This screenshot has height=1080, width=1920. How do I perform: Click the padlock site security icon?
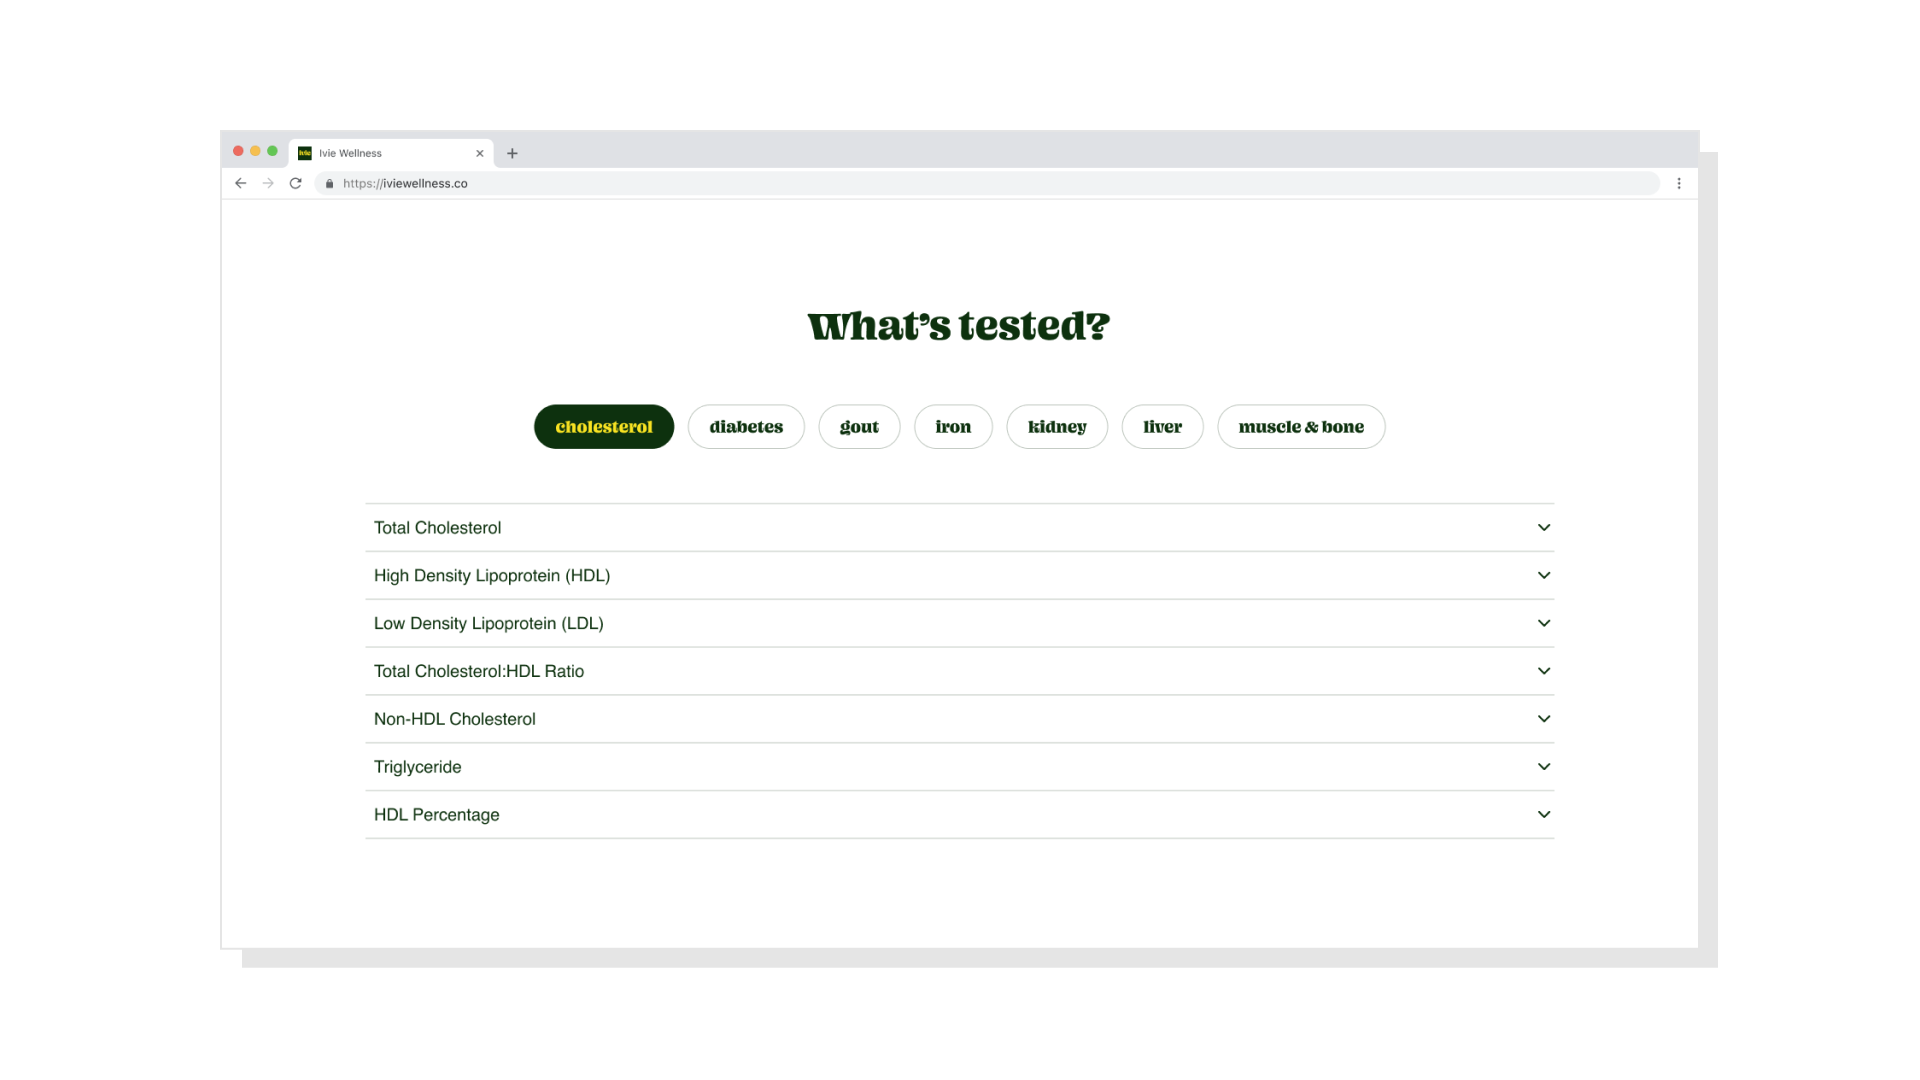(x=330, y=184)
